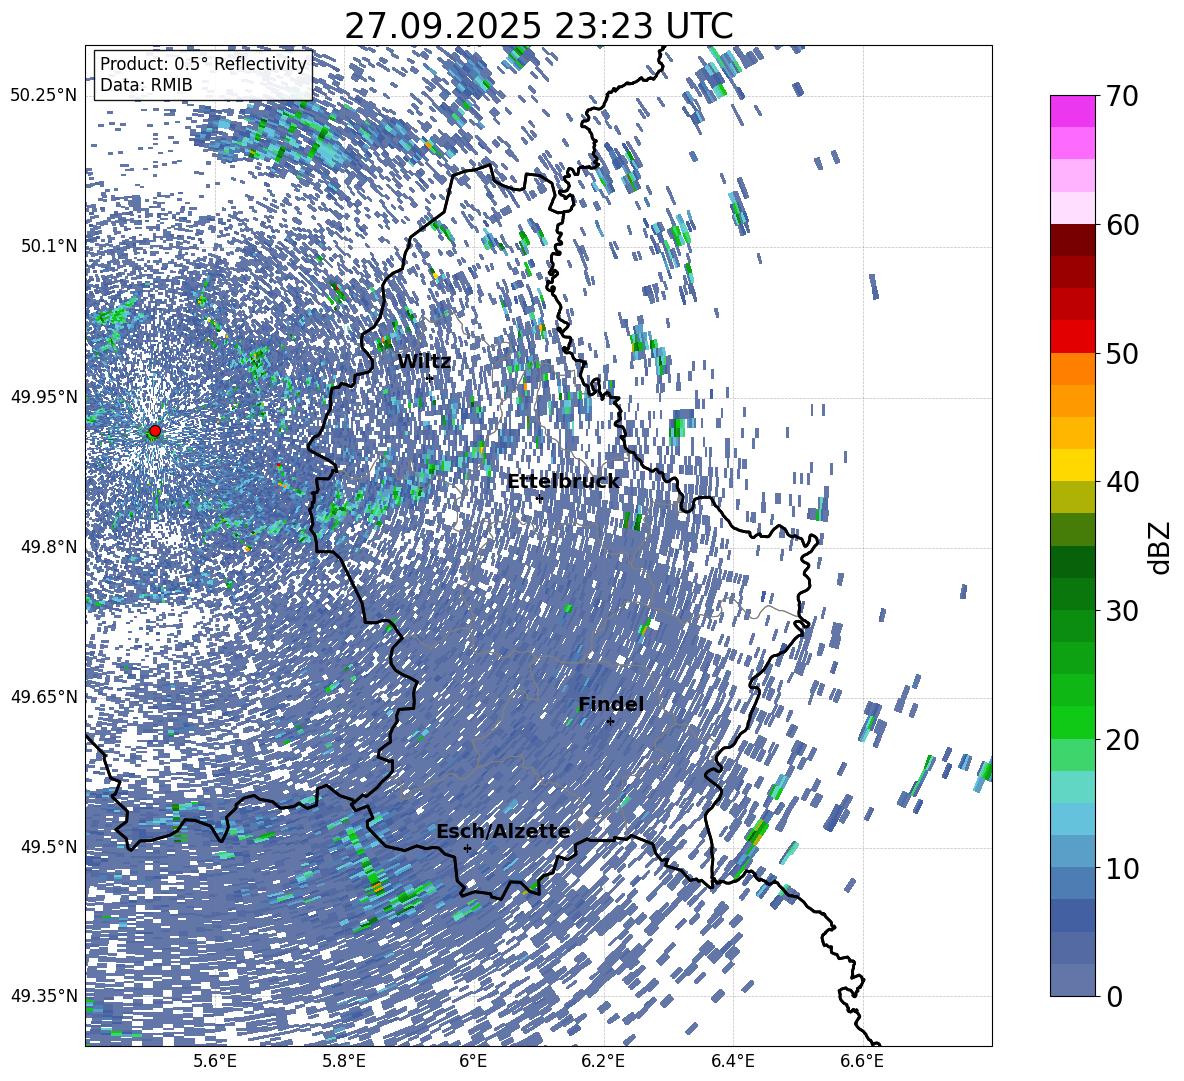Click the 50.1°N latitude label
1184x1081 pixels.
pos(48,246)
